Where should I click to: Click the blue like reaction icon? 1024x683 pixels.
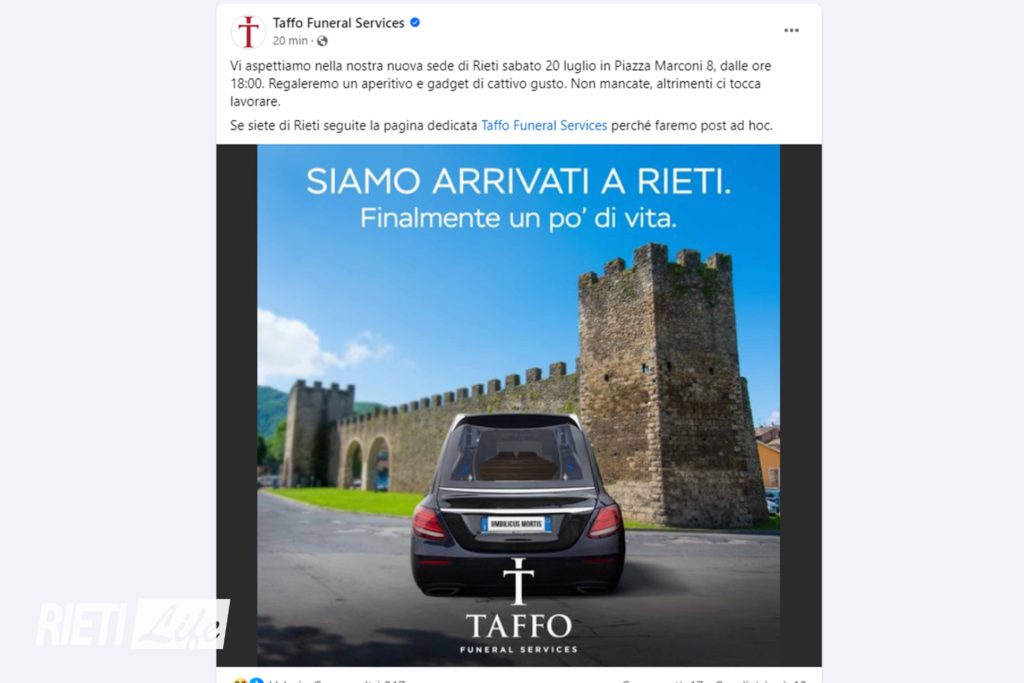click(x=256, y=680)
